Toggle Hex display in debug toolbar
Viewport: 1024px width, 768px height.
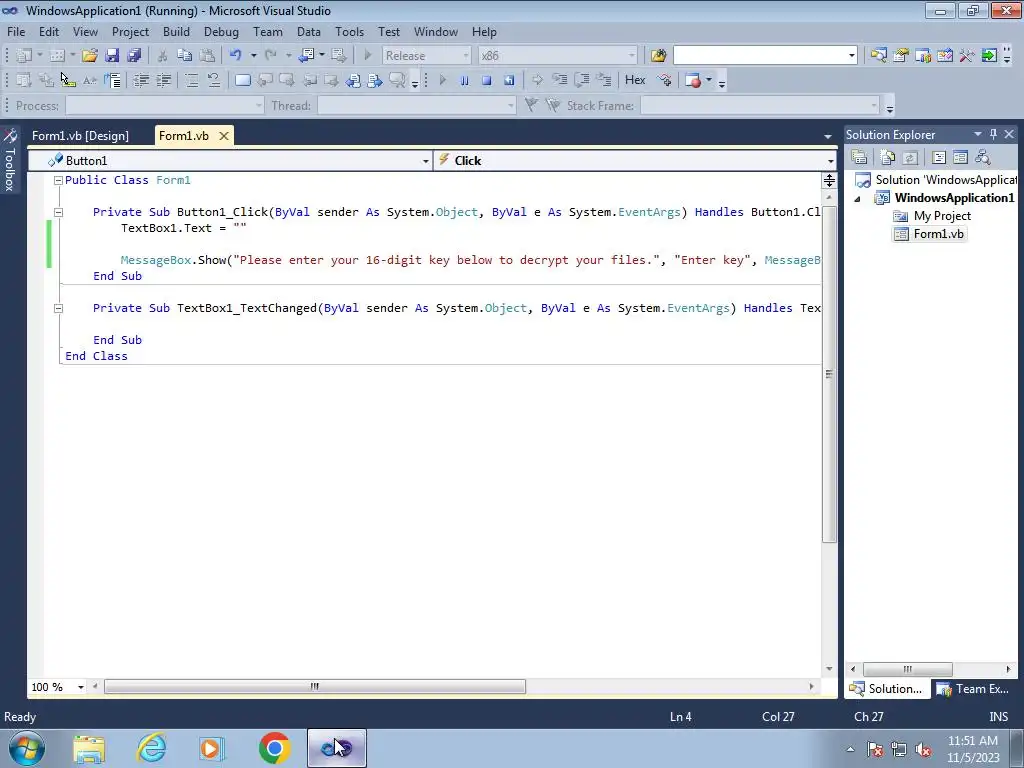coord(635,80)
